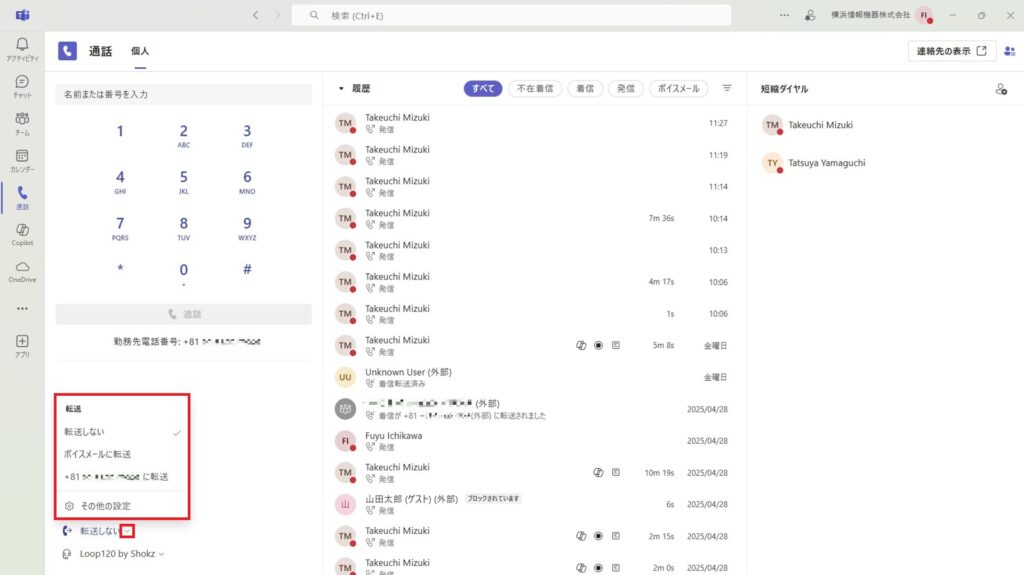Click the 名前または番号を入力 input field
The width and height of the screenshot is (1024, 575).
tap(184, 94)
